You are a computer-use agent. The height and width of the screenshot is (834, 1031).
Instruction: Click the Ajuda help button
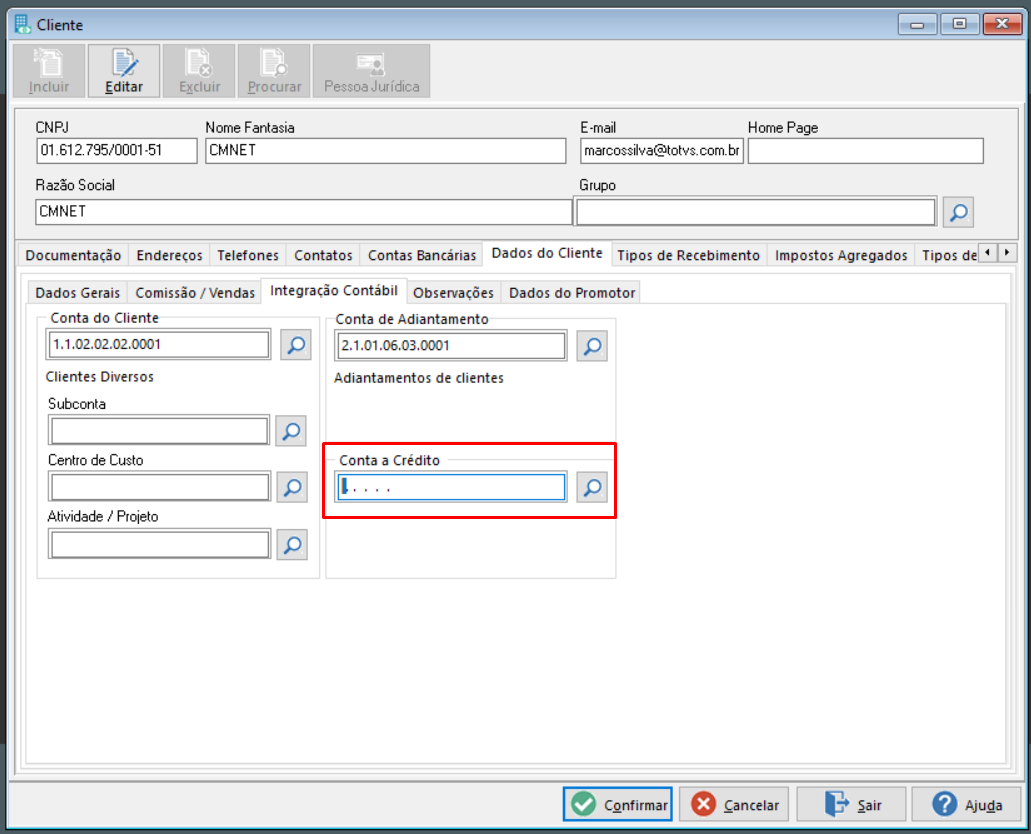pyautogui.click(x=967, y=804)
